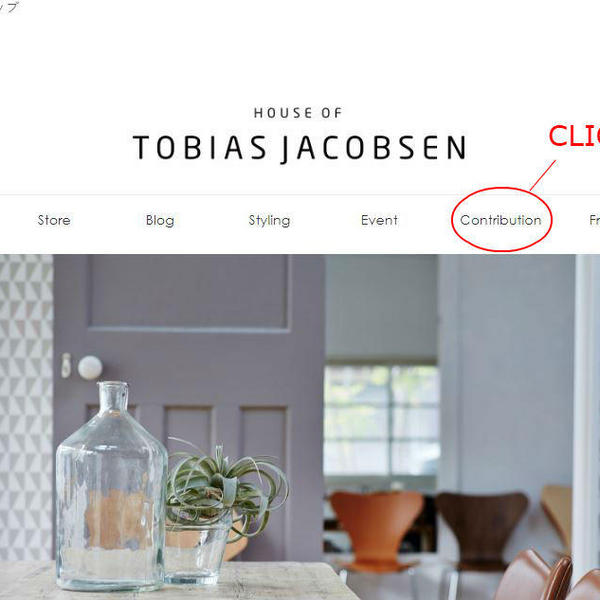The height and width of the screenshot is (600, 600).
Task: Select the partially visible Fr menu item
Action: tap(594, 220)
